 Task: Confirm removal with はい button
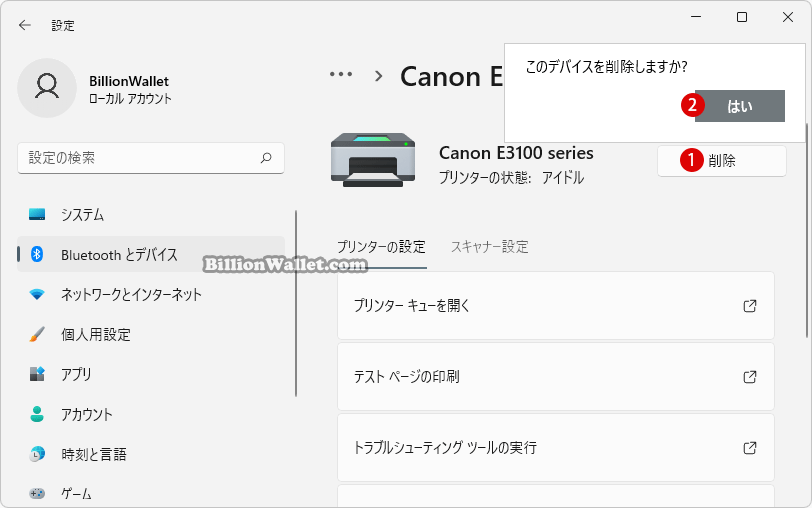pyautogui.click(x=740, y=106)
